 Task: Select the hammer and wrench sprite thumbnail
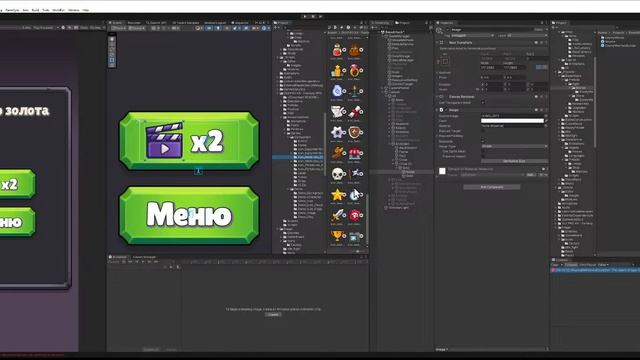coord(337,153)
